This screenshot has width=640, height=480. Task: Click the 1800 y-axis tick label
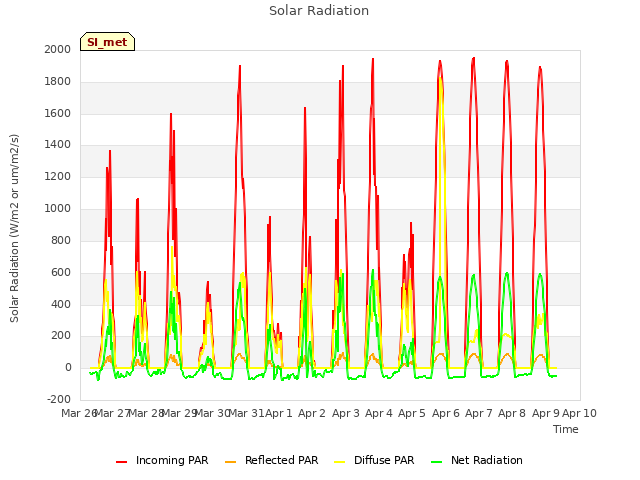pyautogui.click(x=58, y=81)
